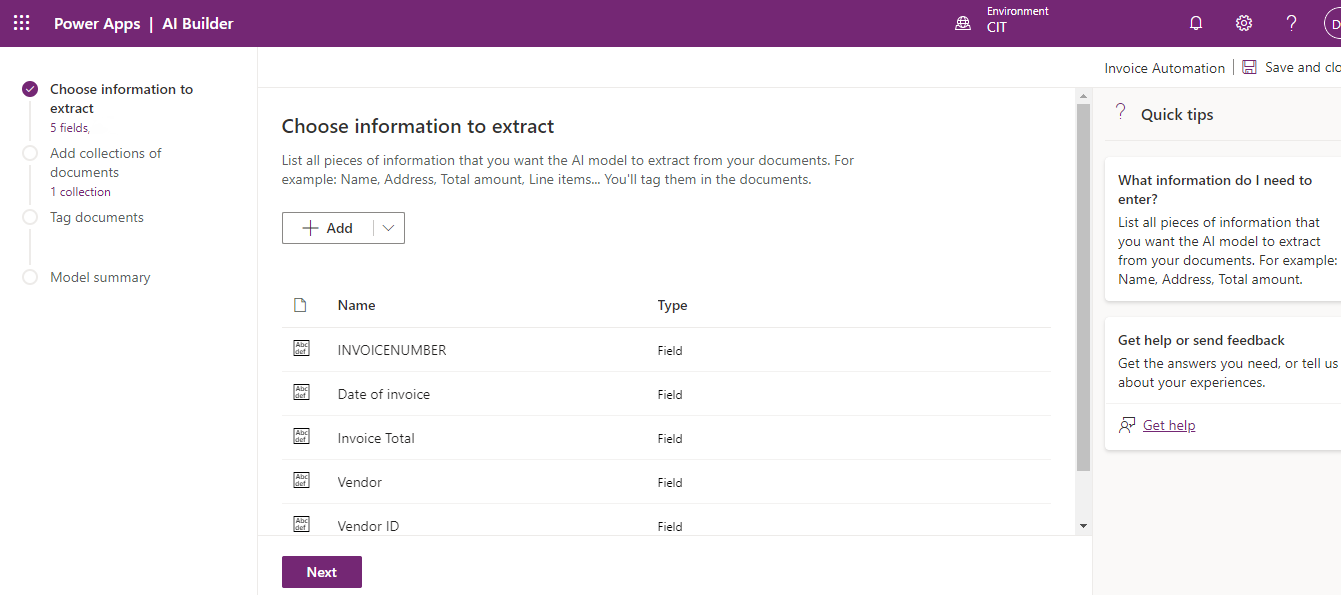
Task: Click the Power Apps title
Action: click(97, 23)
